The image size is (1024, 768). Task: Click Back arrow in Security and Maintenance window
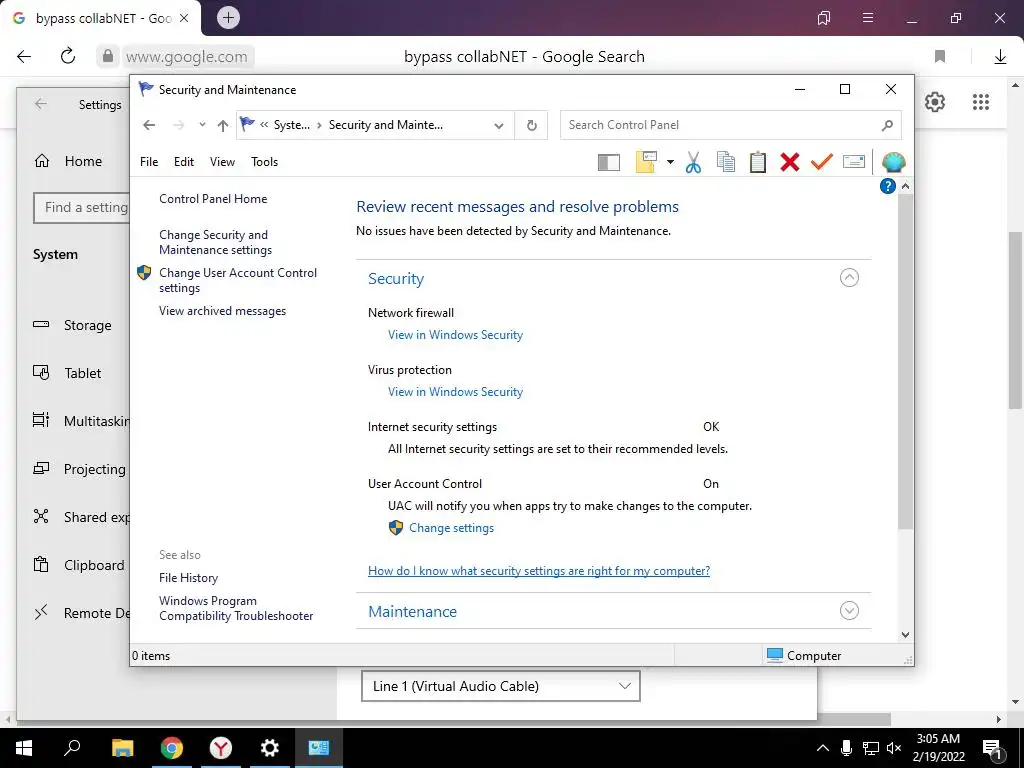click(149, 125)
